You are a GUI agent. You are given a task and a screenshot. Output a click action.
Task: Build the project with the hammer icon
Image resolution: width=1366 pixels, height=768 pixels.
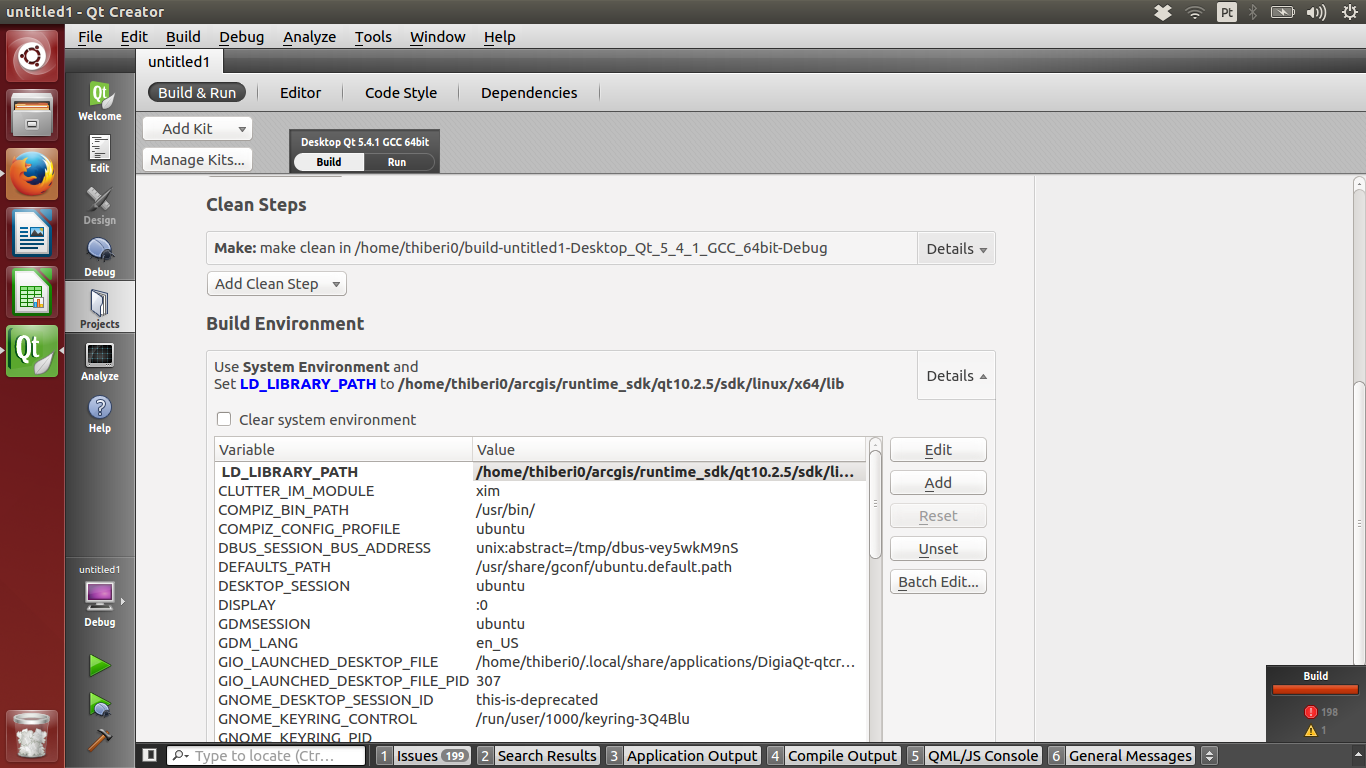100,740
